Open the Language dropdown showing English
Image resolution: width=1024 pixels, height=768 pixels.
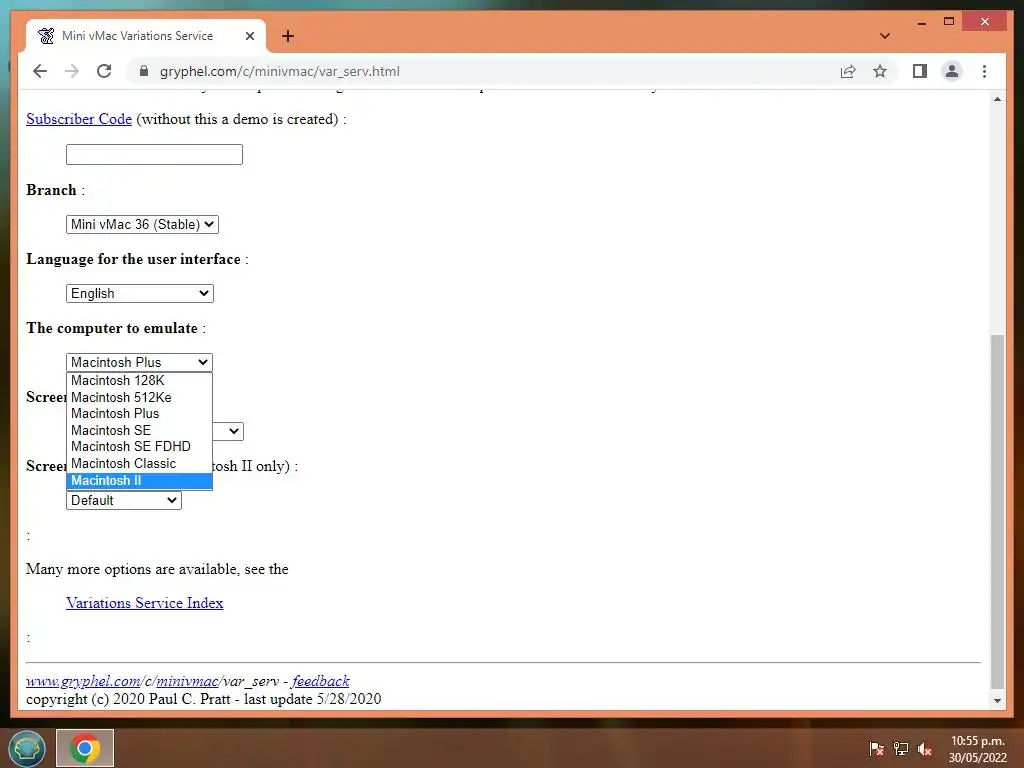(140, 293)
